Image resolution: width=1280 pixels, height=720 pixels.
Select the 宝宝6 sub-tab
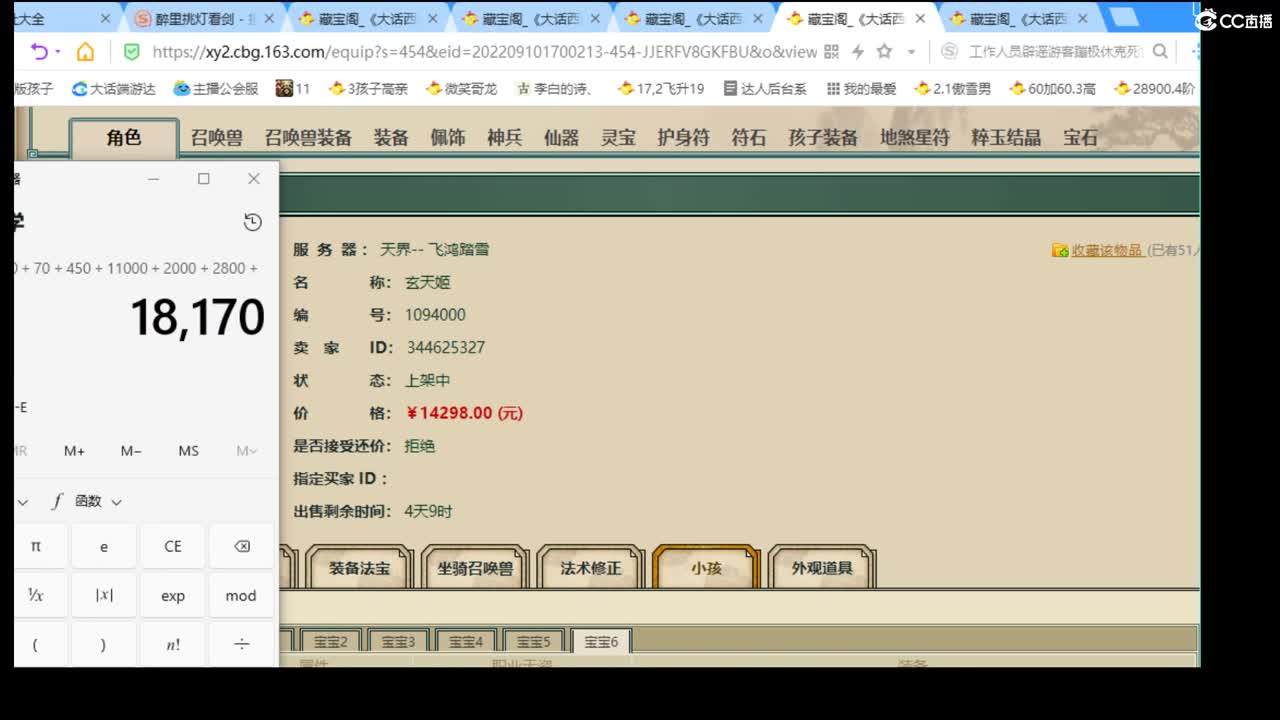coord(601,641)
